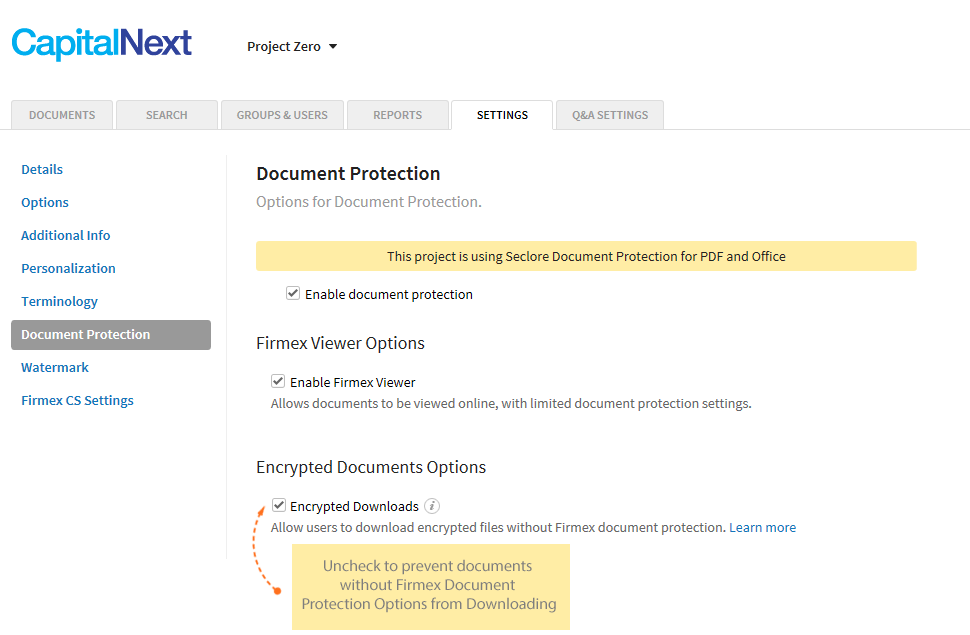This screenshot has width=970, height=635.
Task: Navigate to Firmex CS Settings
Action: tap(77, 400)
